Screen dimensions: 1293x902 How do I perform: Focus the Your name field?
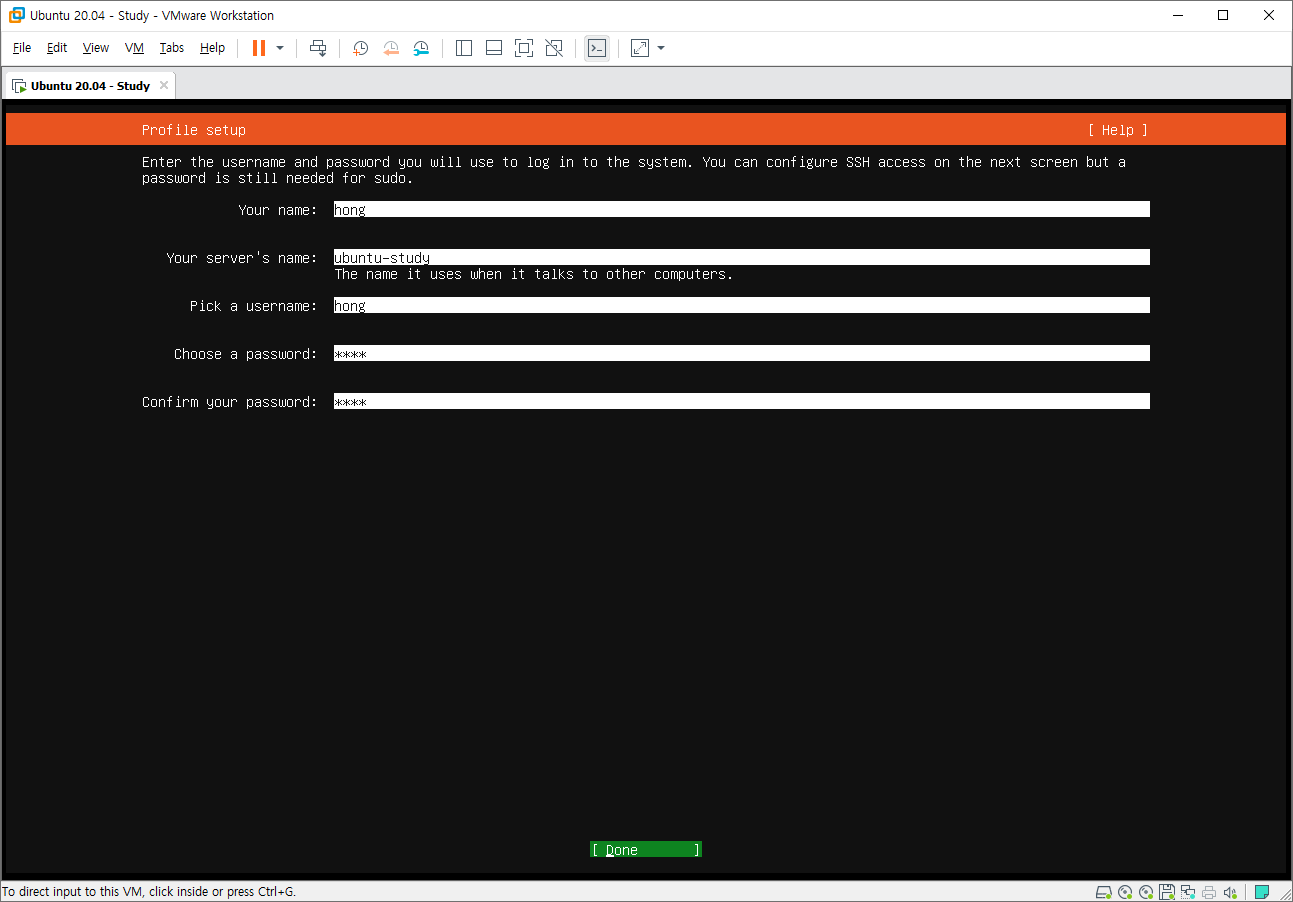pyautogui.click(x=742, y=210)
